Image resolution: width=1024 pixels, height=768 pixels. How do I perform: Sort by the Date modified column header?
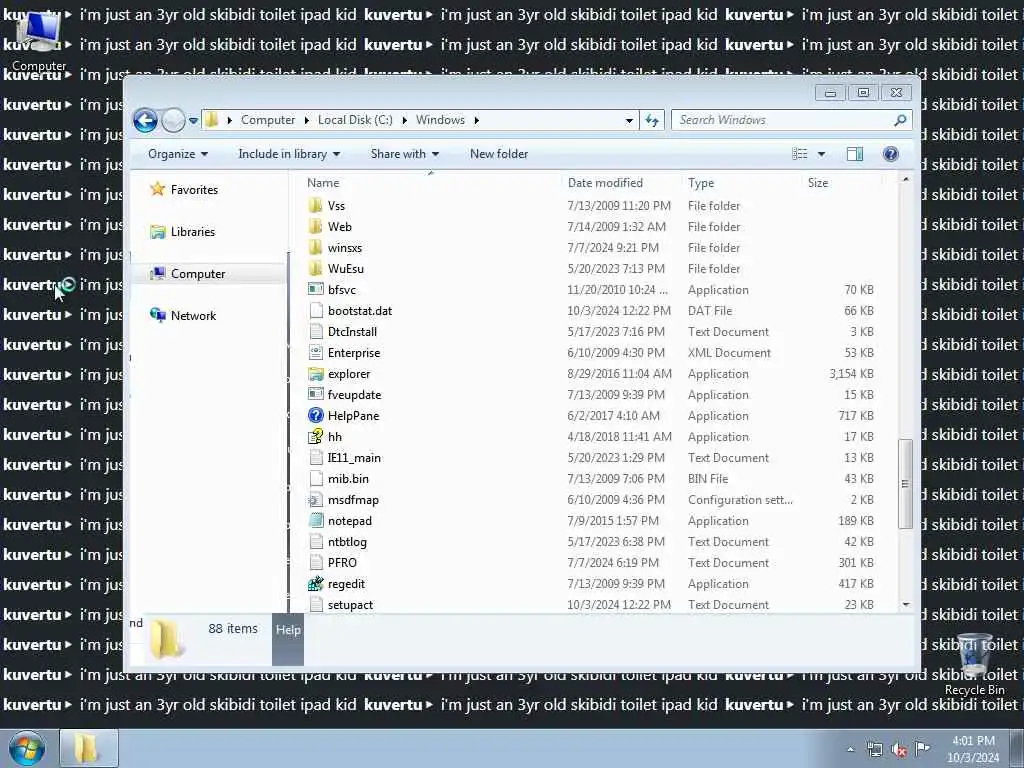[605, 184]
